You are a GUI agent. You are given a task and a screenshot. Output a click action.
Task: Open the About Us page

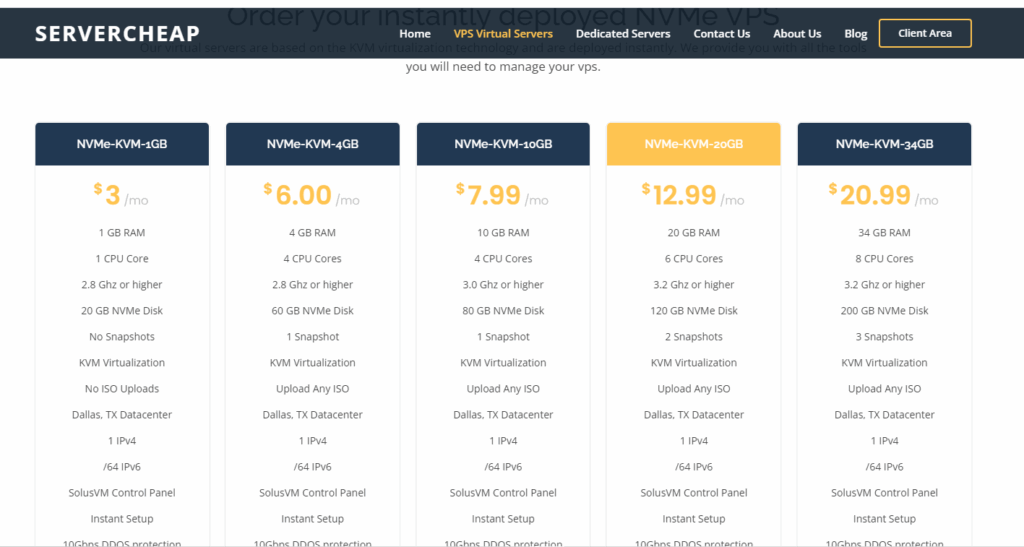[x=797, y=34]
